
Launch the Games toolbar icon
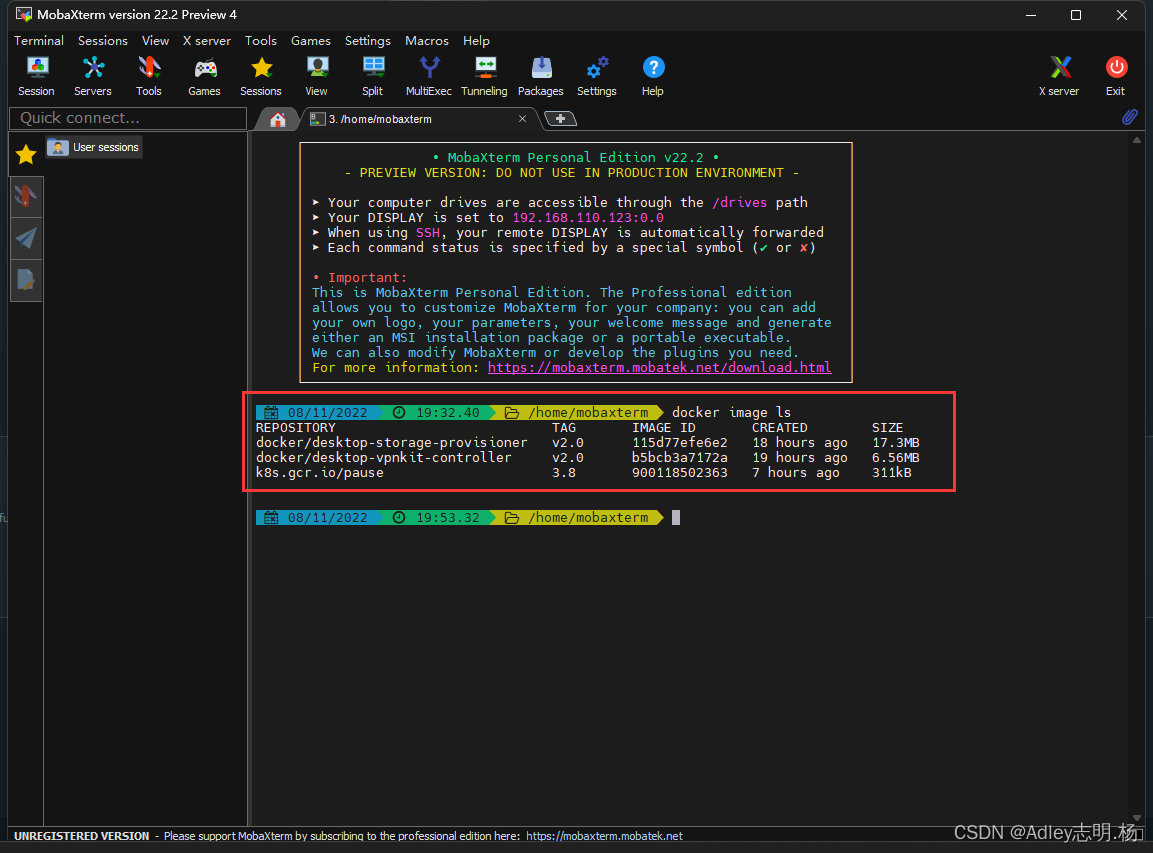pos(204,76)
